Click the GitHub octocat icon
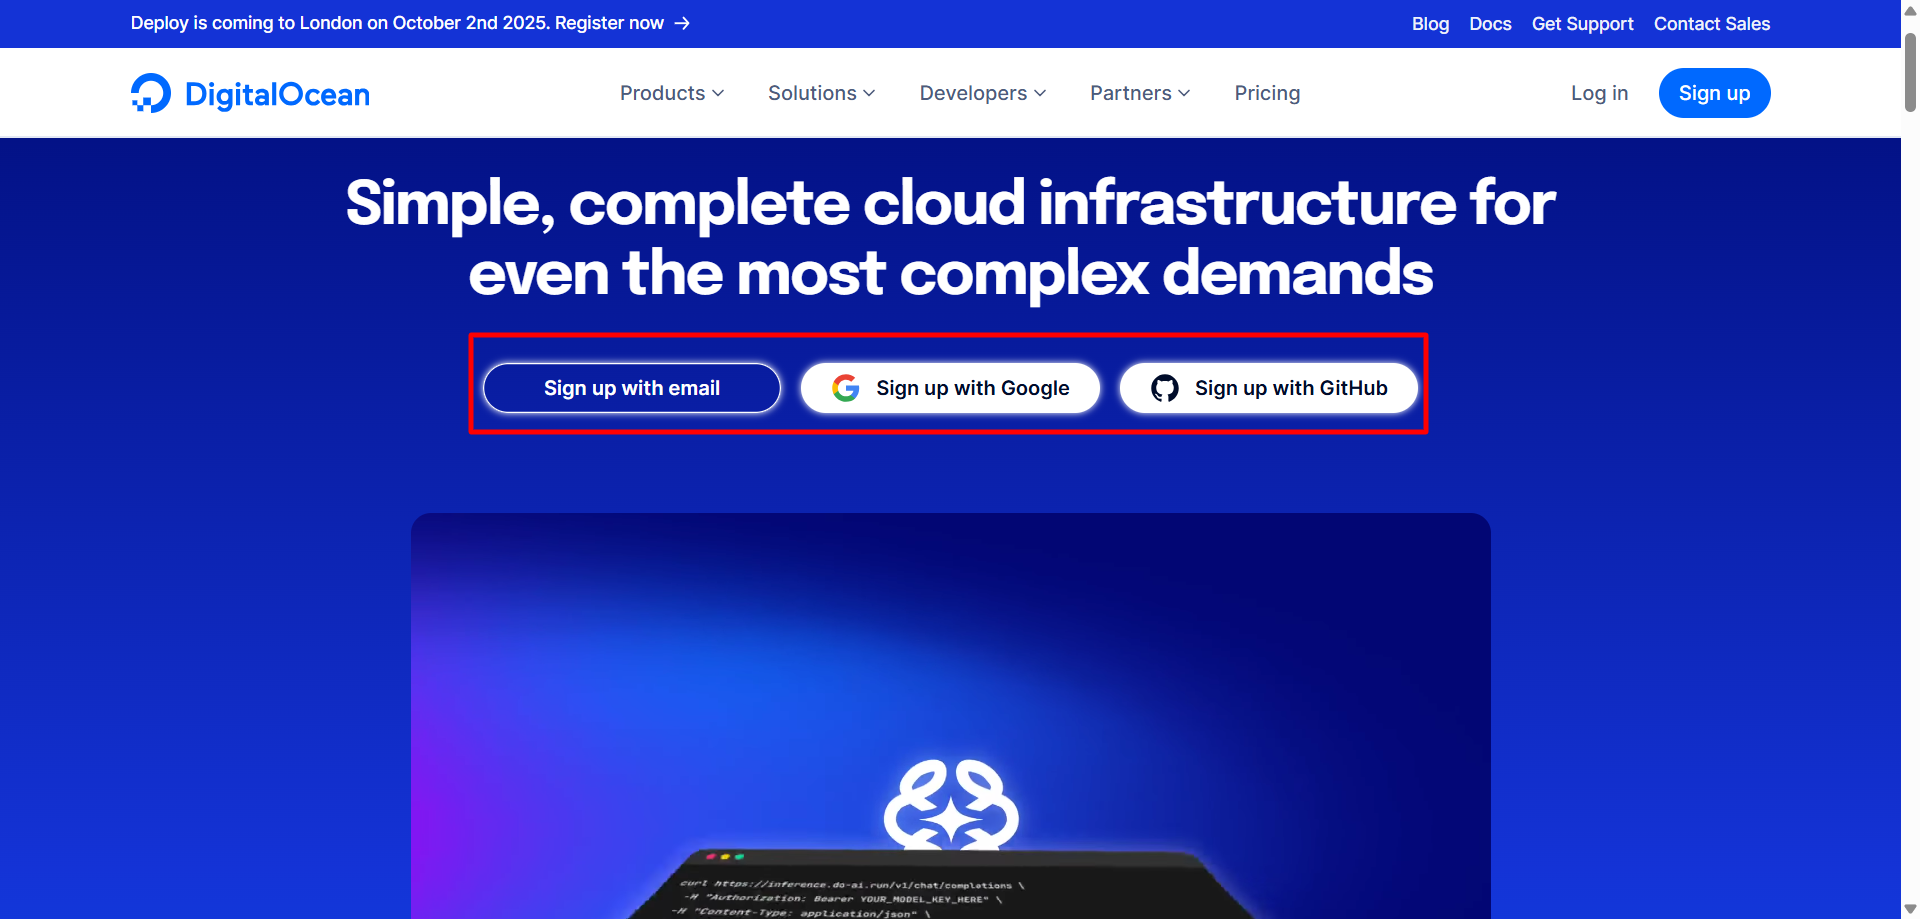 click(1165, 388)
